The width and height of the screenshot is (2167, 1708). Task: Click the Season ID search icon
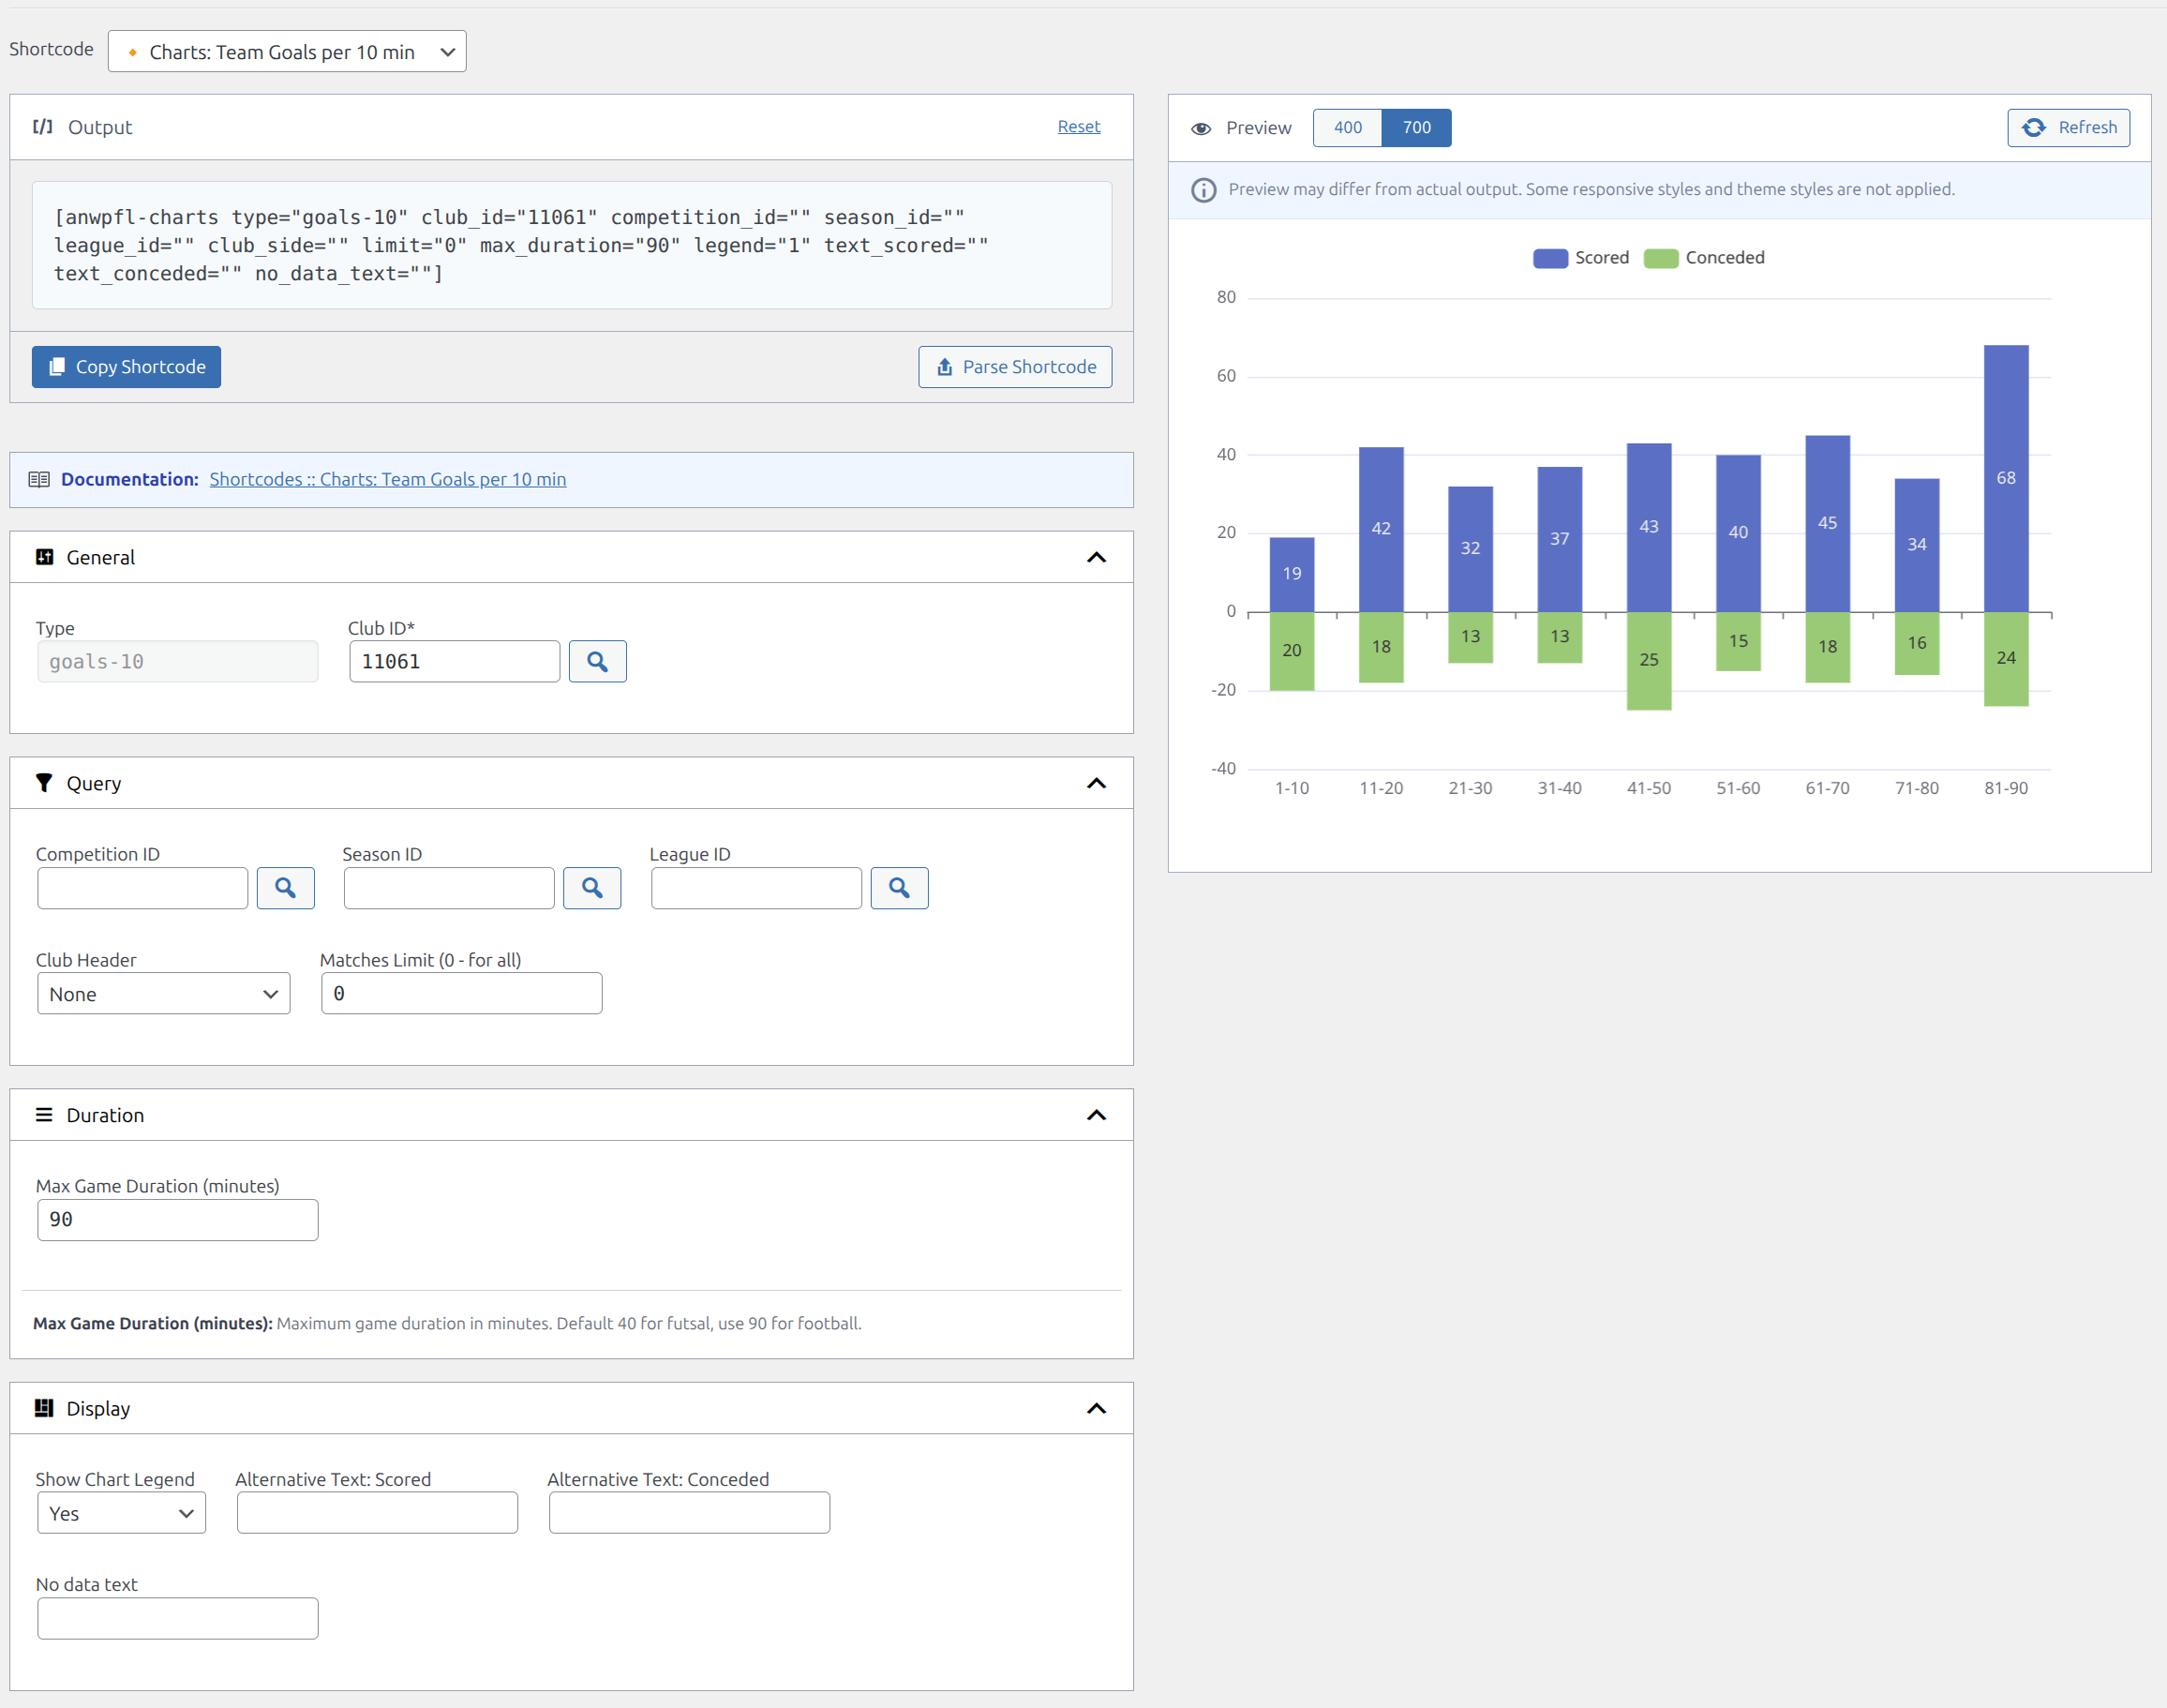(591, 887)
